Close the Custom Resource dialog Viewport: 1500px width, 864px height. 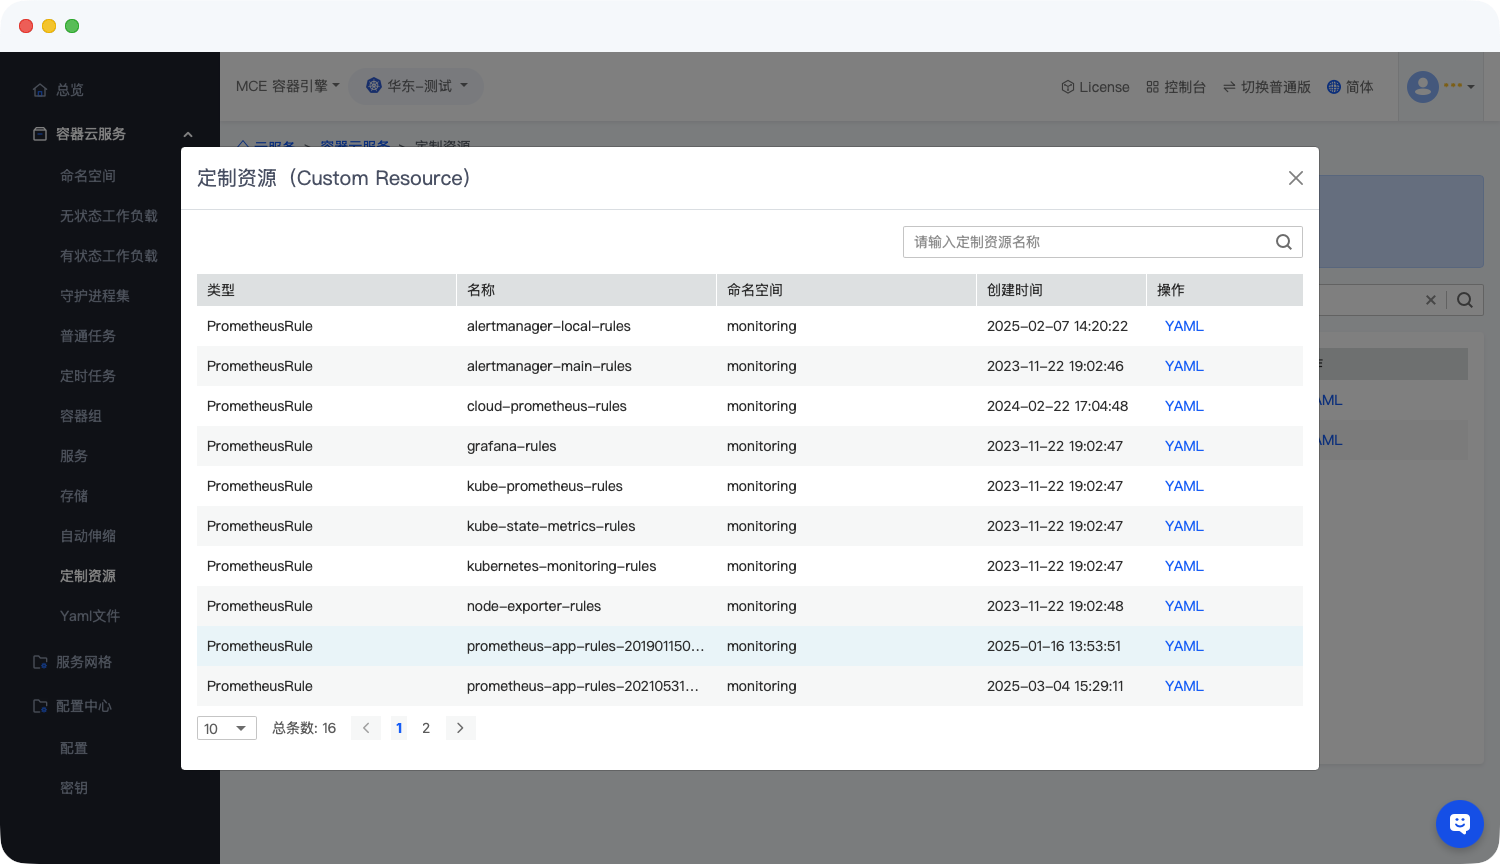click(x=1295, y=178)
